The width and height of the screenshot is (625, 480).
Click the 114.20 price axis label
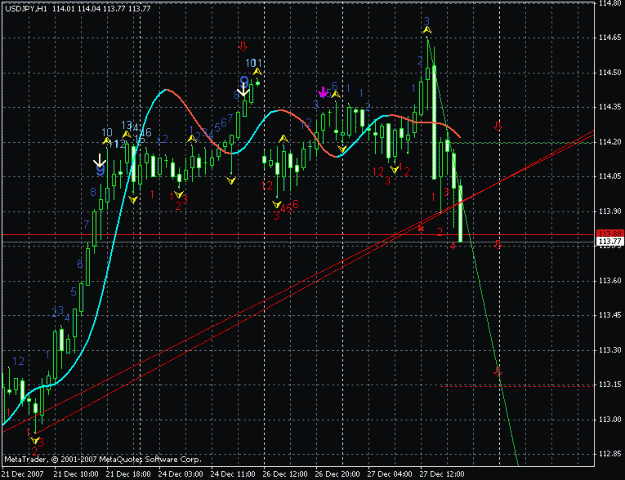[610, 142]
